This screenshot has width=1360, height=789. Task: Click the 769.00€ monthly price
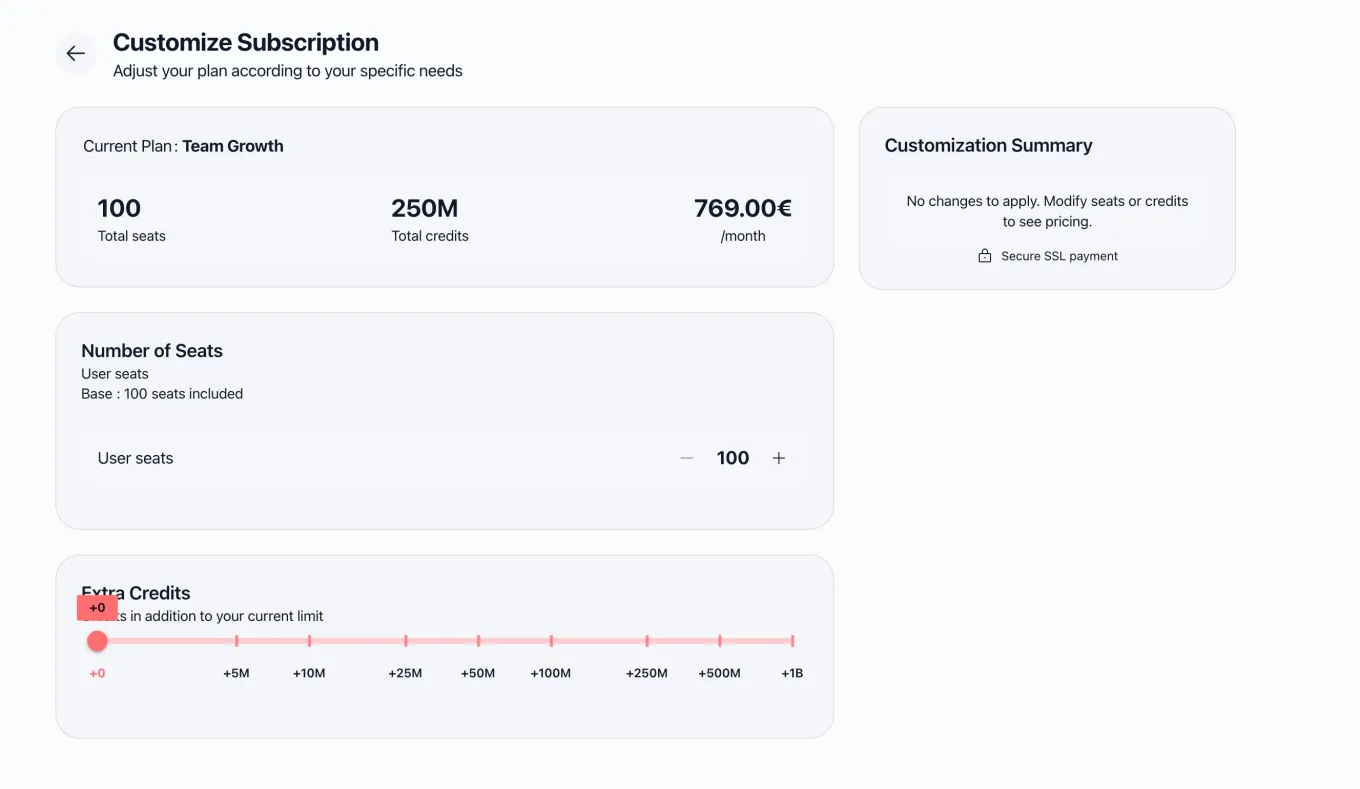click(743, 208)
